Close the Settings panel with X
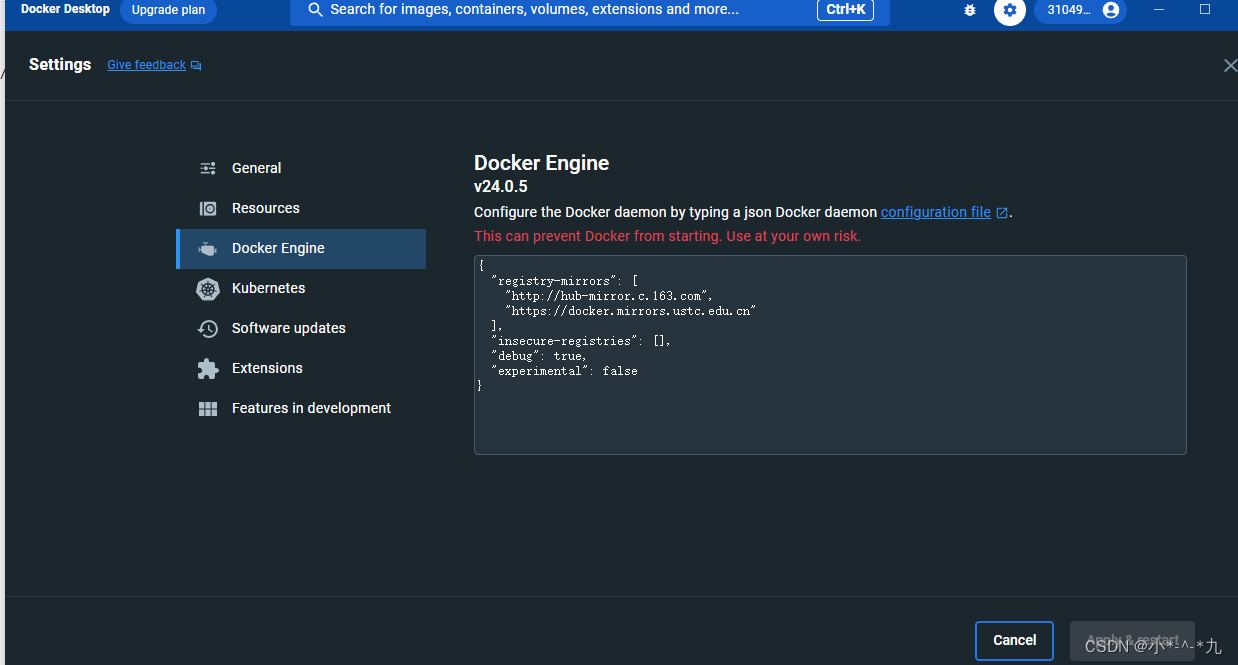This screenshot has width=1238, height=665. pyautogui.click(x=1230, y=65)
